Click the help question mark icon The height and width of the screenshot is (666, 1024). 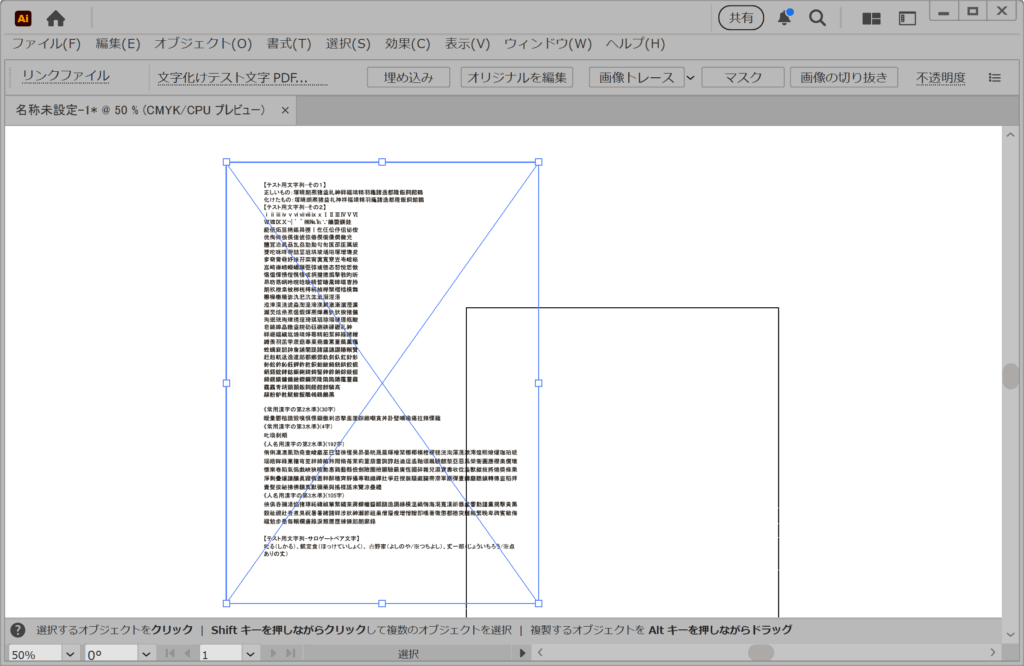click(x=18, y=630)
